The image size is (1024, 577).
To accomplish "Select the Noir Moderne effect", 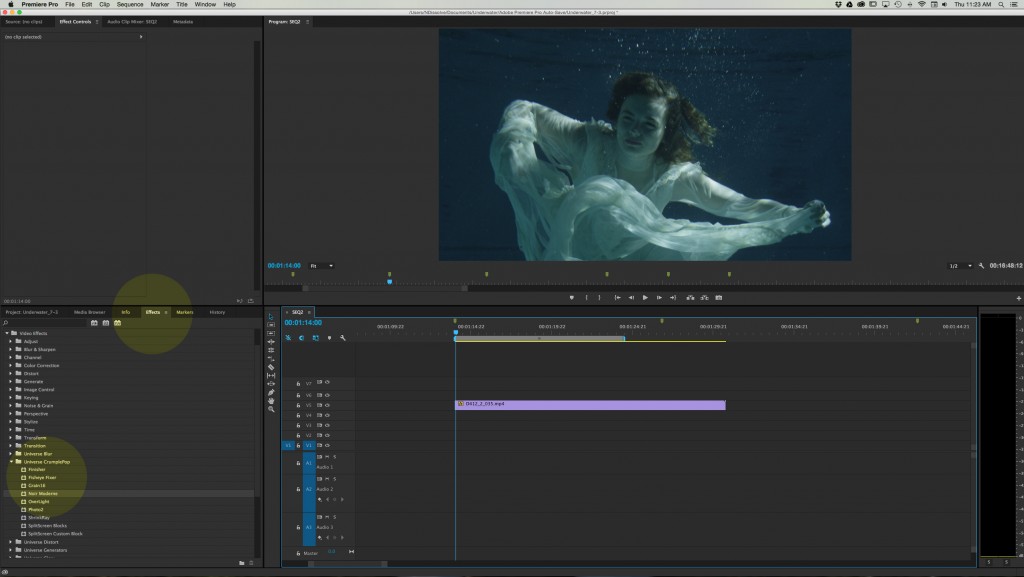I will click(x=42, y=494).
